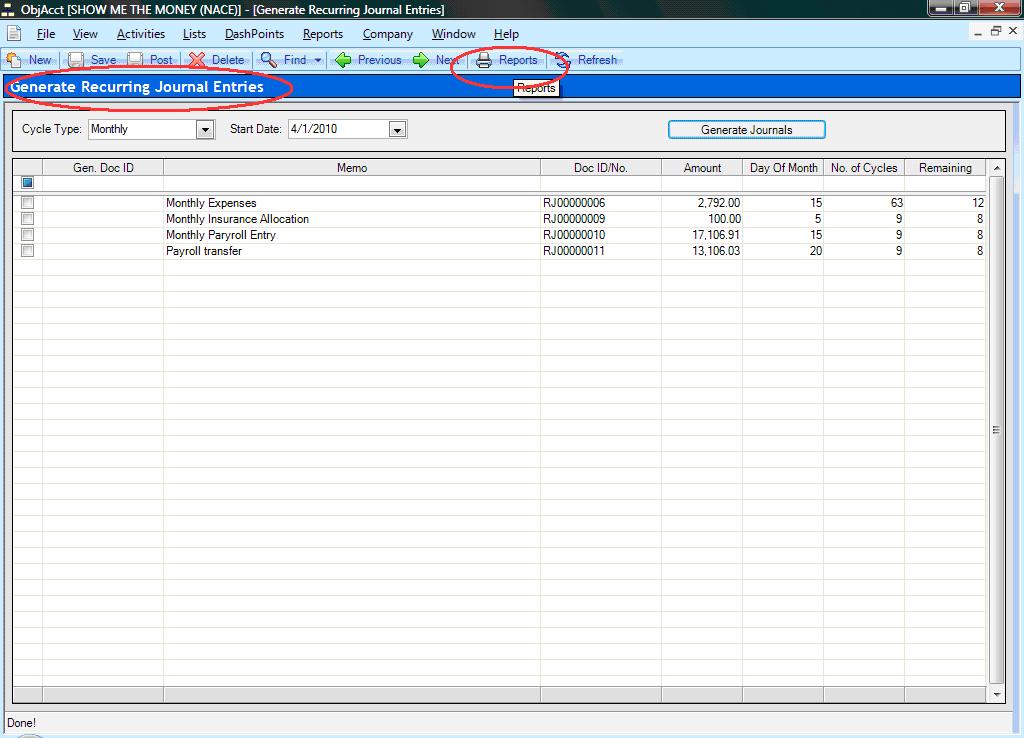1024x738 pixels.
Task: Go to Previous record arrow icon
Action: click(343, 60)
